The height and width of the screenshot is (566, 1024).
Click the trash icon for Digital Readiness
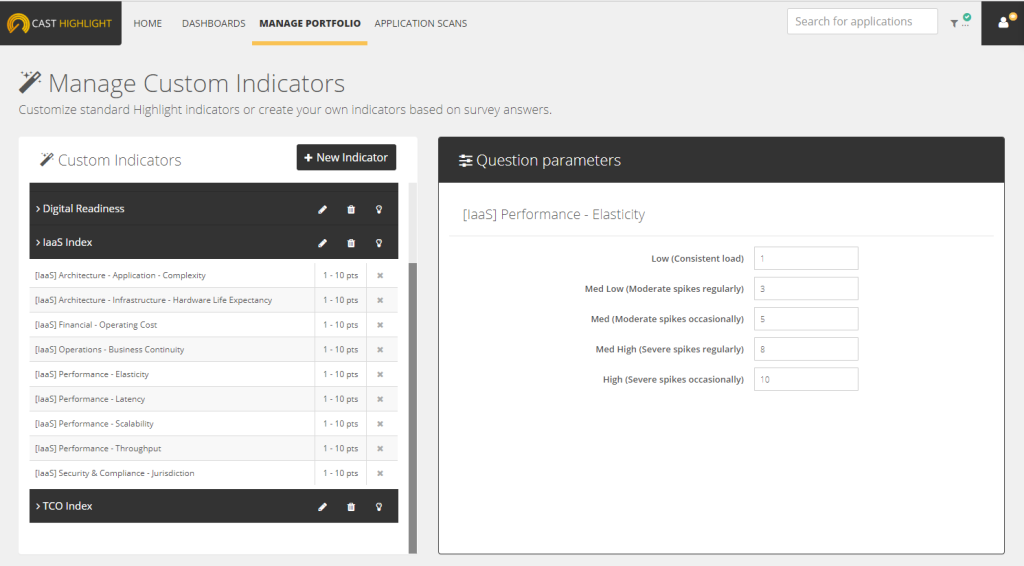351,210
